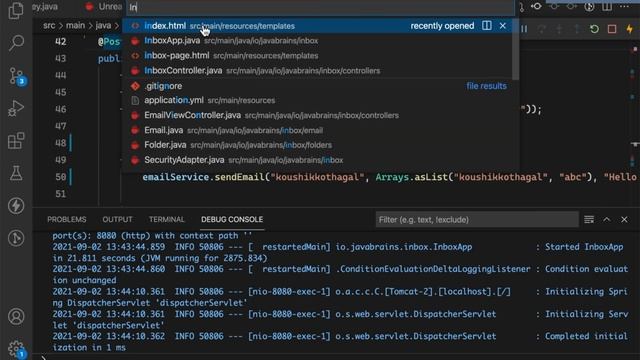Select EmailViewController.java result

[318, 116]
